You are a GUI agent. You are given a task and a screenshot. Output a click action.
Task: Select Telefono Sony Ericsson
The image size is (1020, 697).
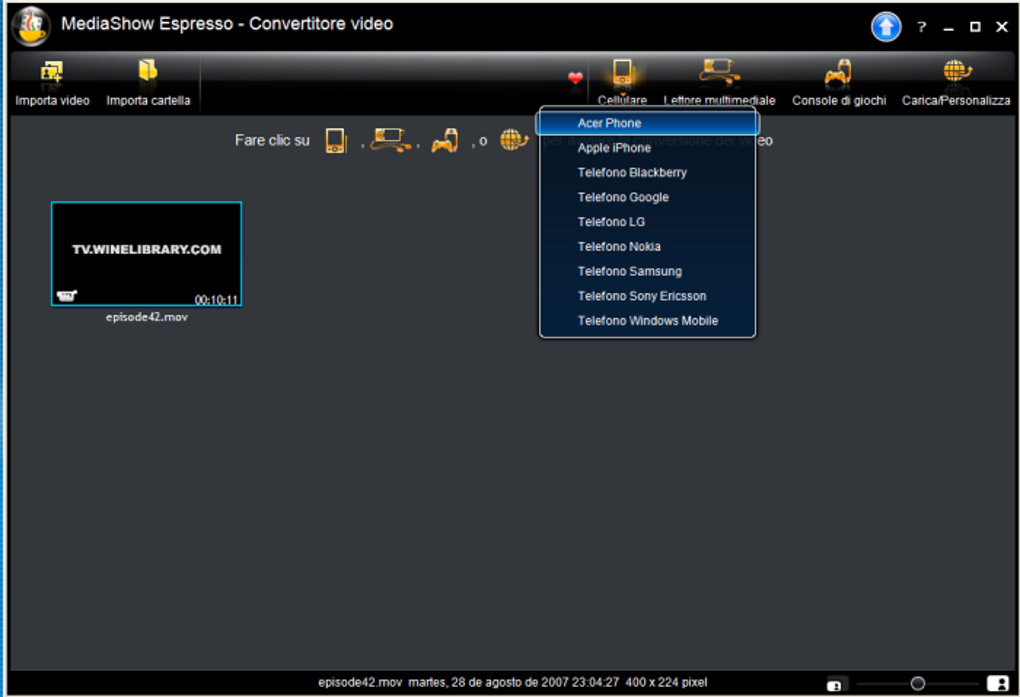tap(647, 296)
